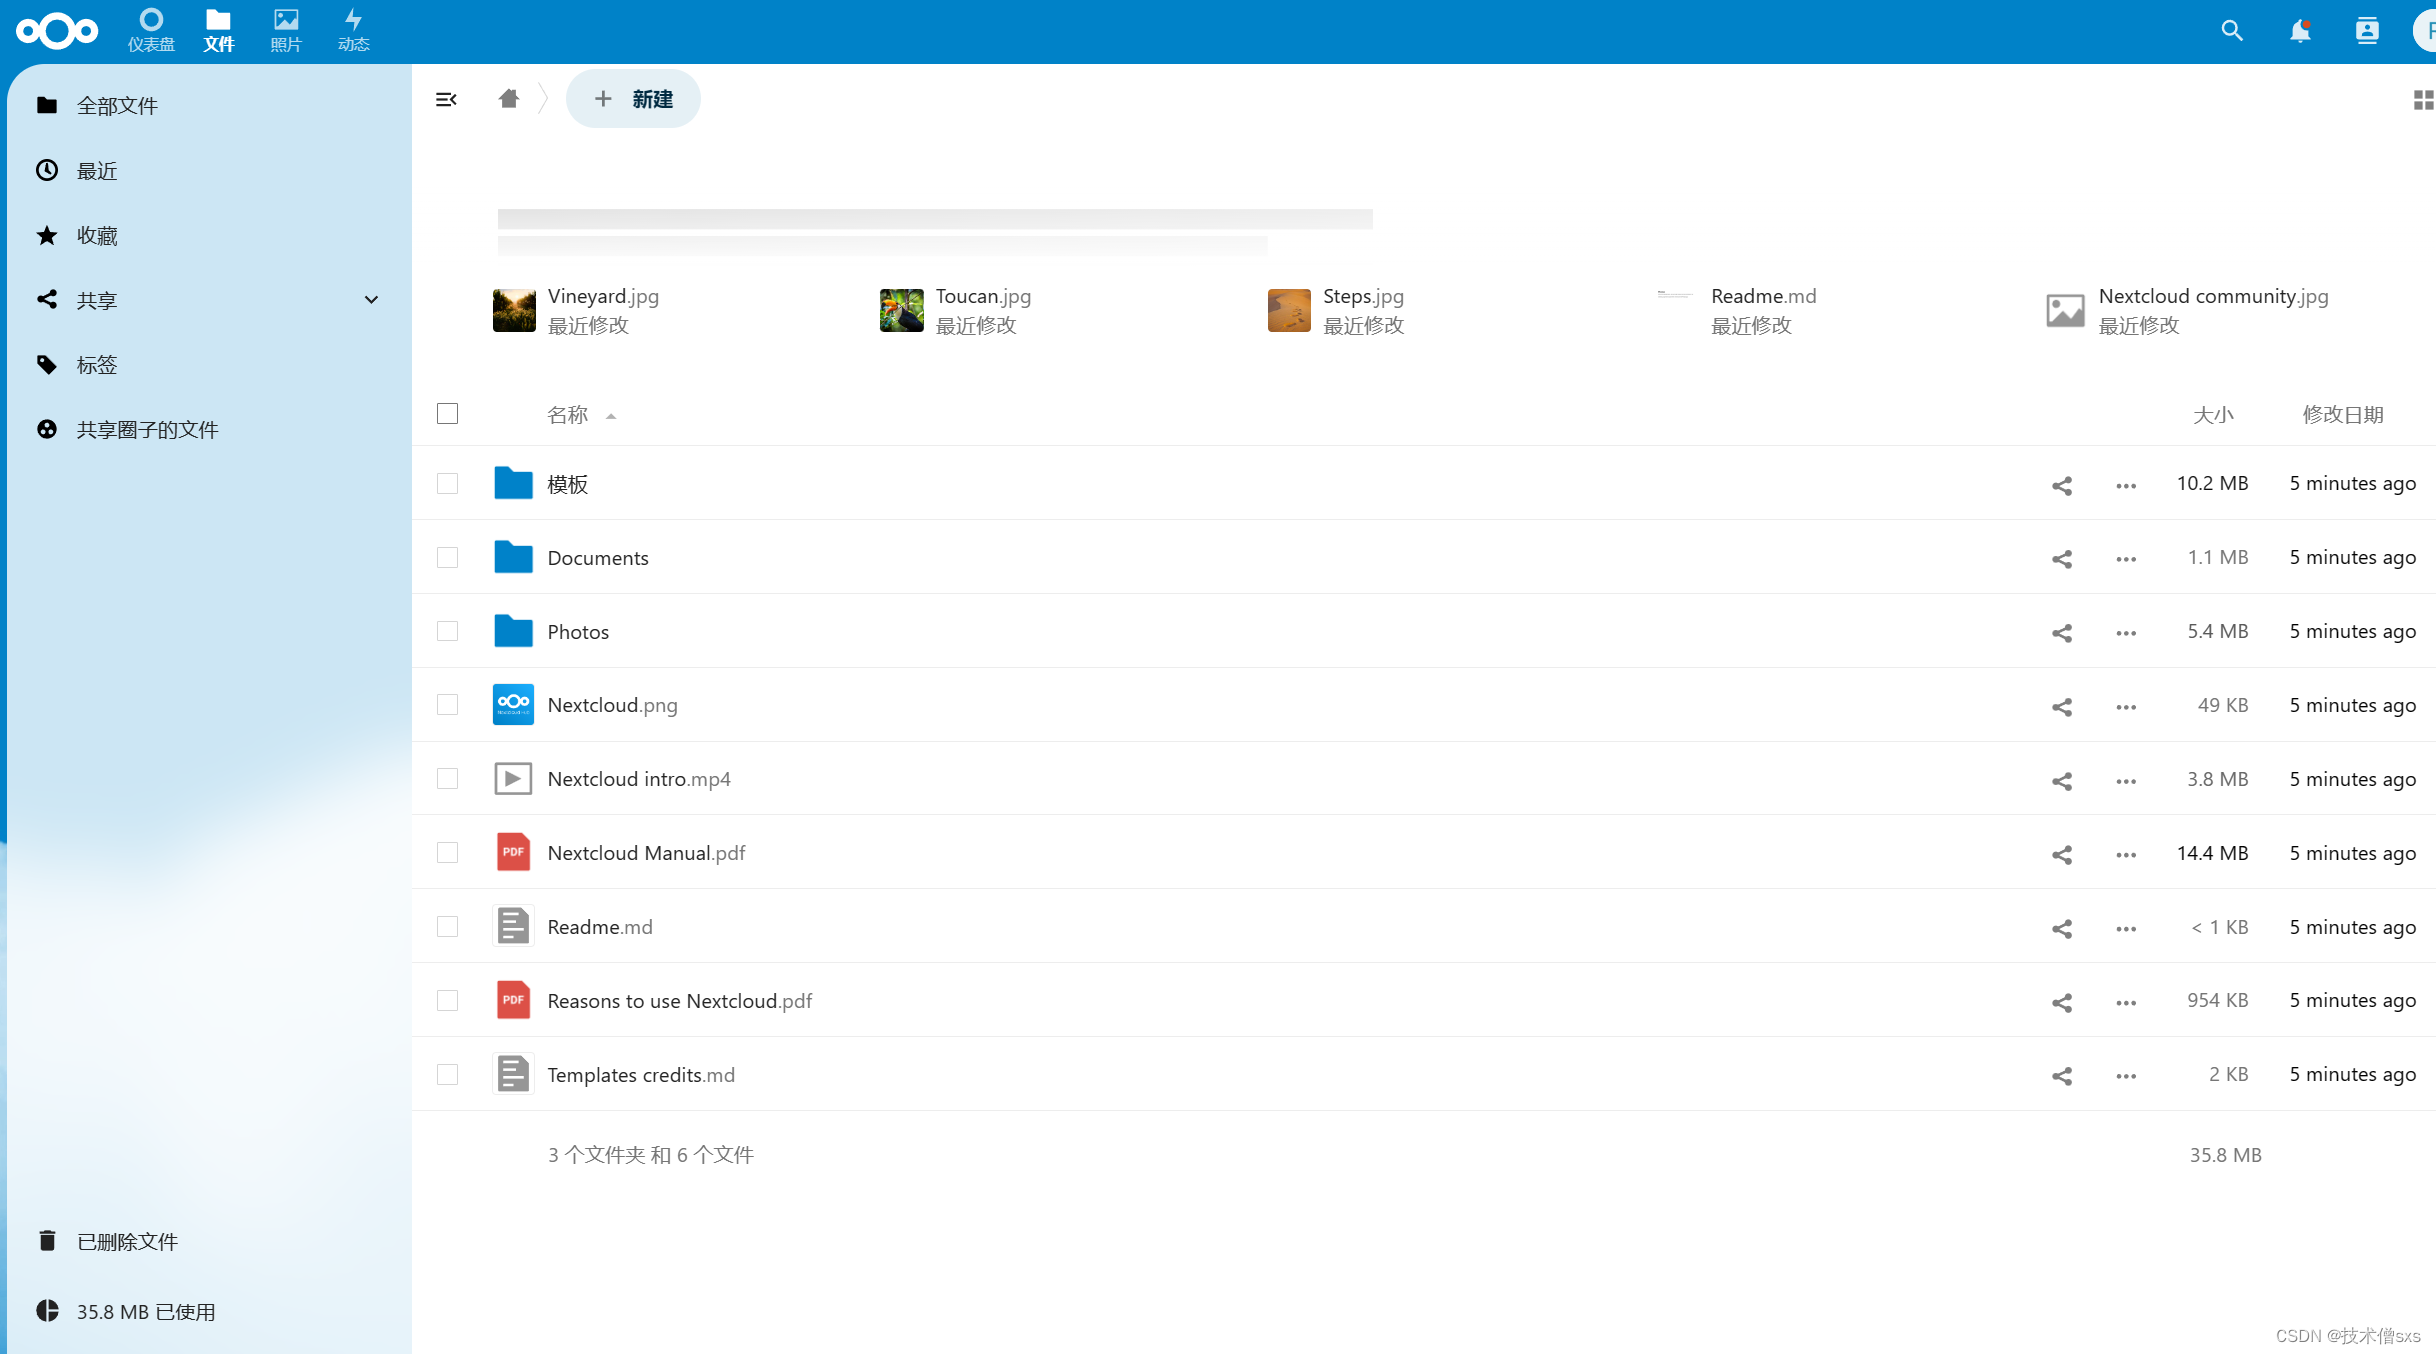
Task: Switch to the 动态 activity tab
Action: point(353,30)
